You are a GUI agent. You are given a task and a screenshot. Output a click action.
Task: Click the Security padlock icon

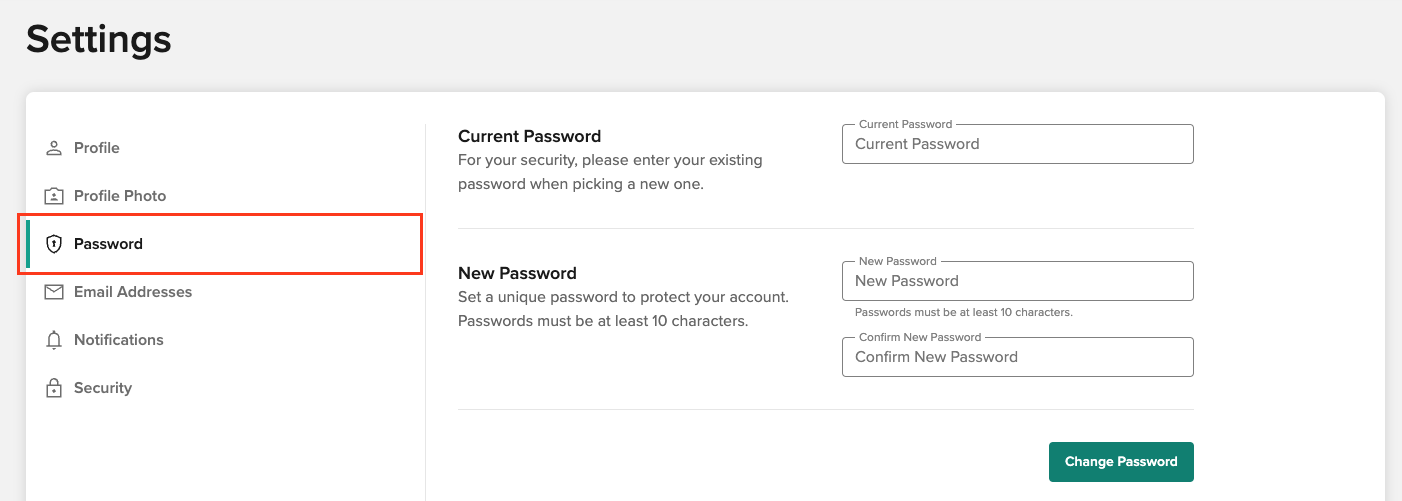54,388
